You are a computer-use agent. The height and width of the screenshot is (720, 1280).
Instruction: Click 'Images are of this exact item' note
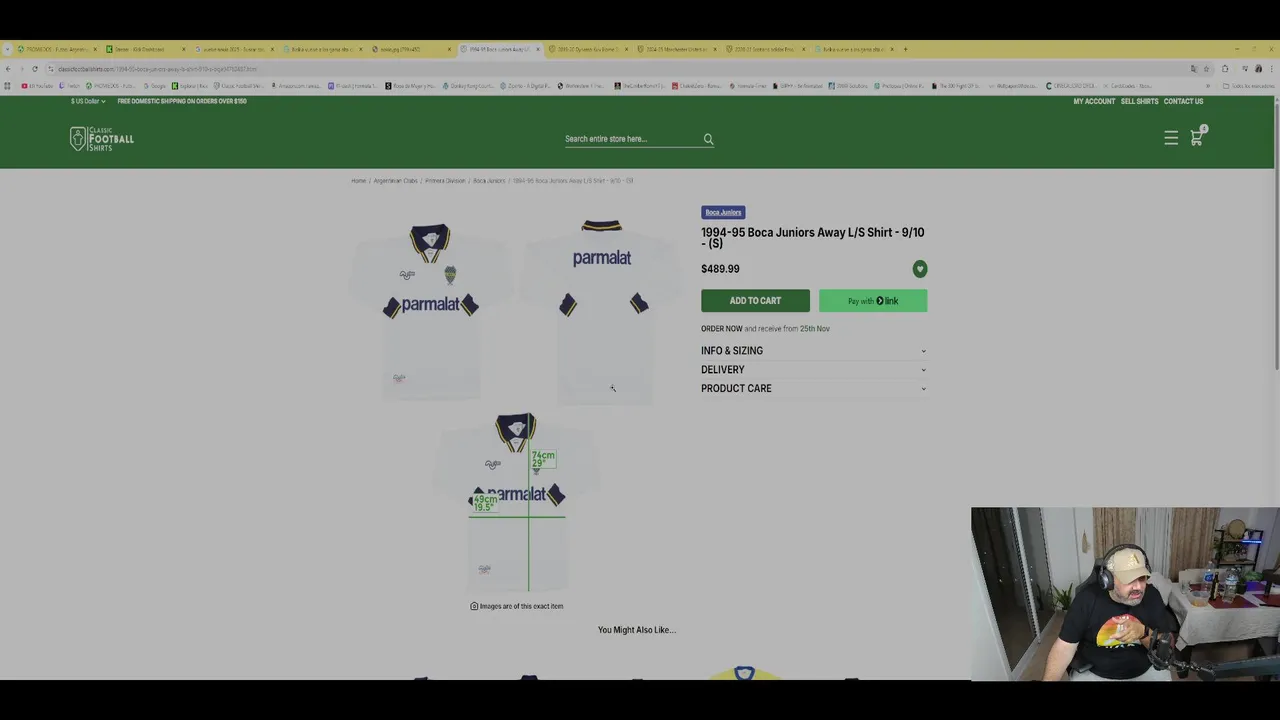coord(517,606)
